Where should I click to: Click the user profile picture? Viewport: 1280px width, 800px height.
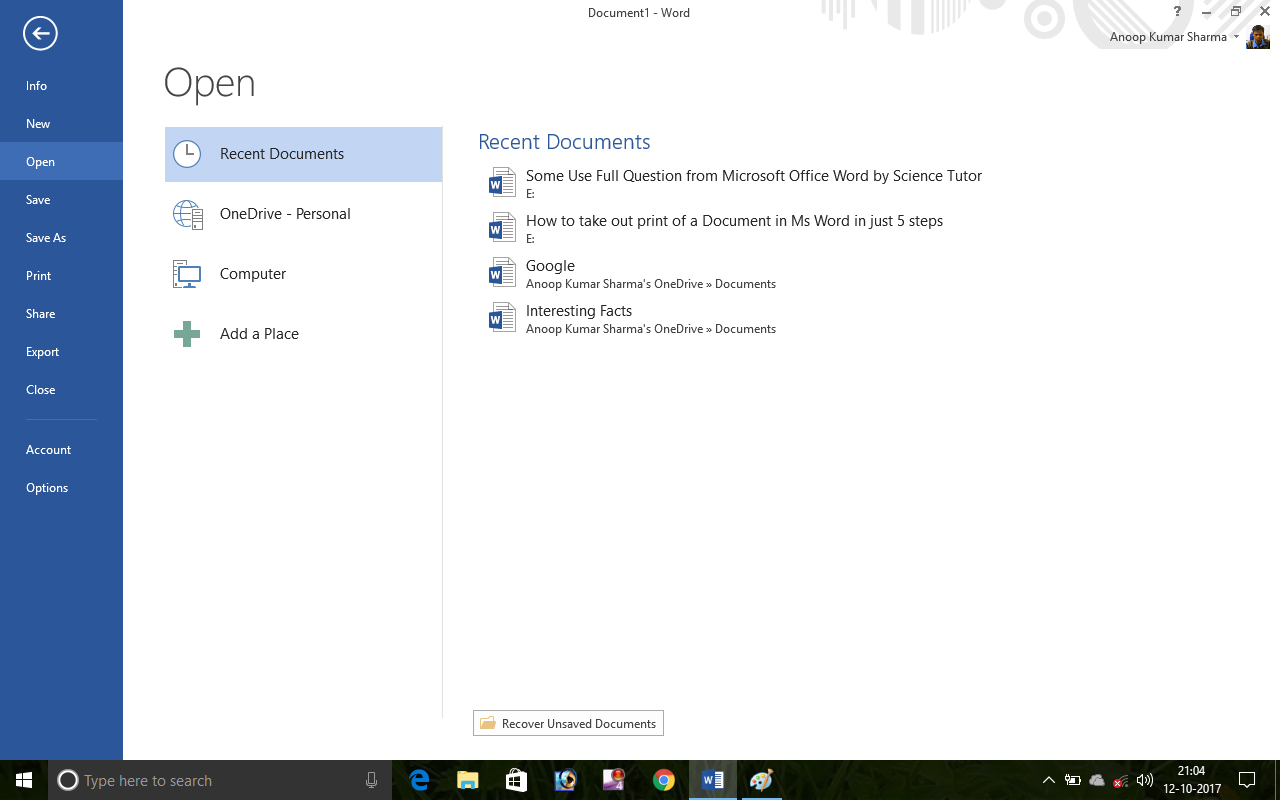[x=1257, y=36]
